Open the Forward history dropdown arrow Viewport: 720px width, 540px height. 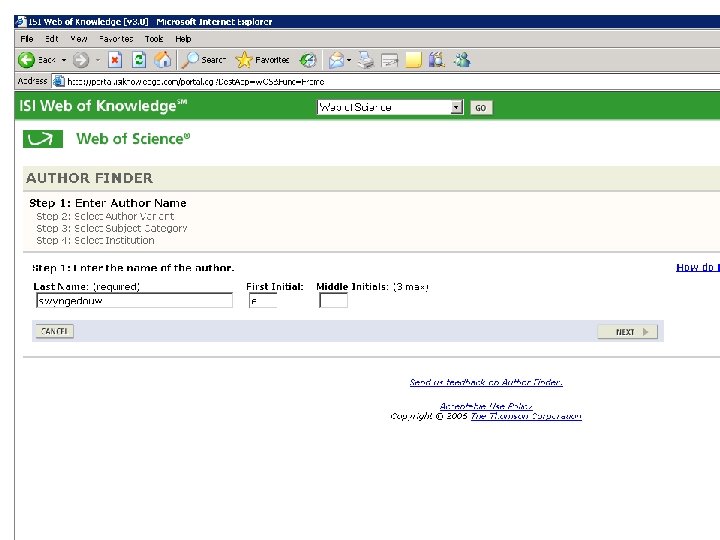[98, 60]
